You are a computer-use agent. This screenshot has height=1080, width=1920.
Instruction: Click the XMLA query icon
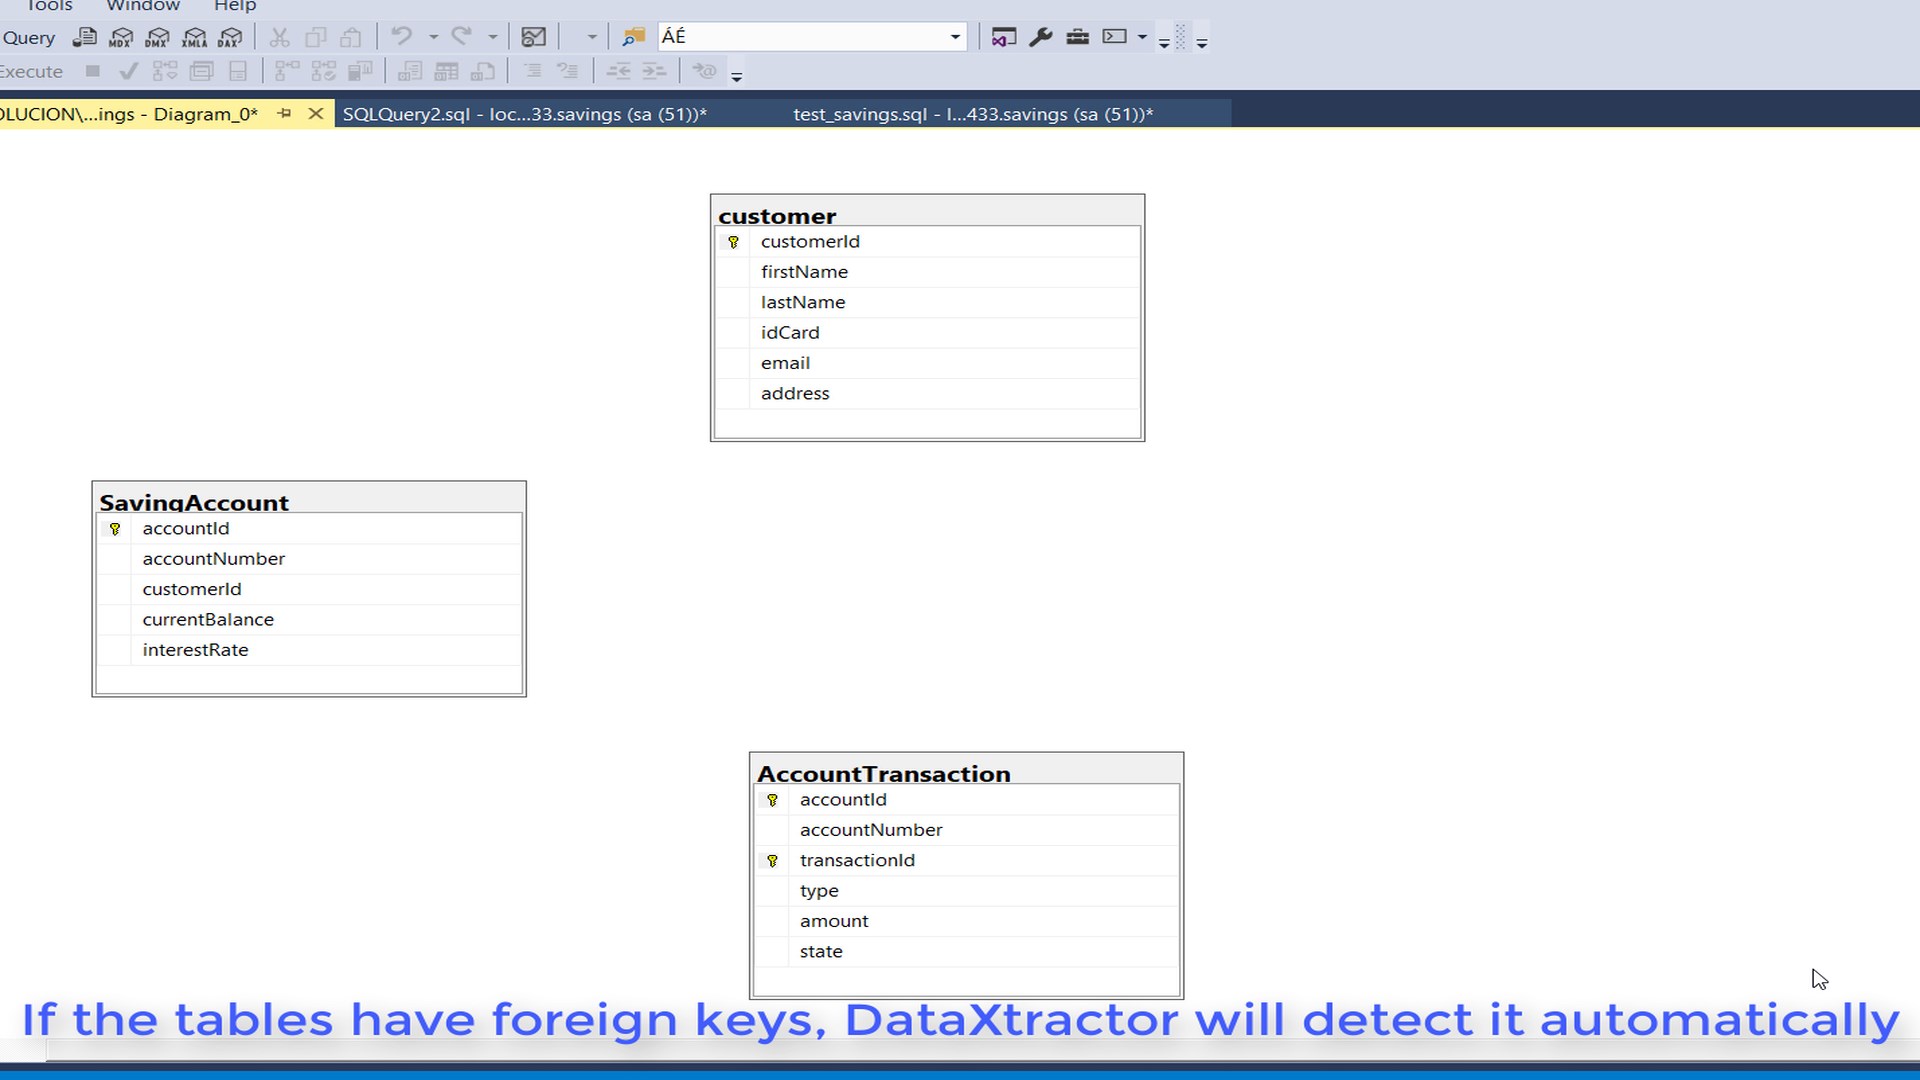[194, 38]
